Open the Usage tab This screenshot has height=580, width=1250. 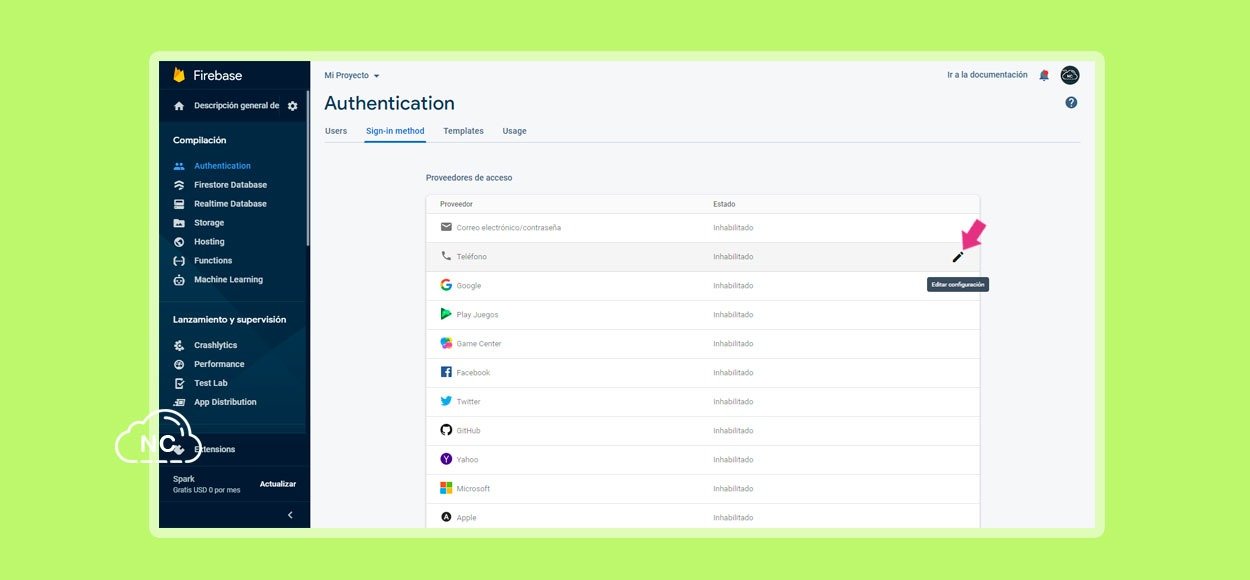514,131
